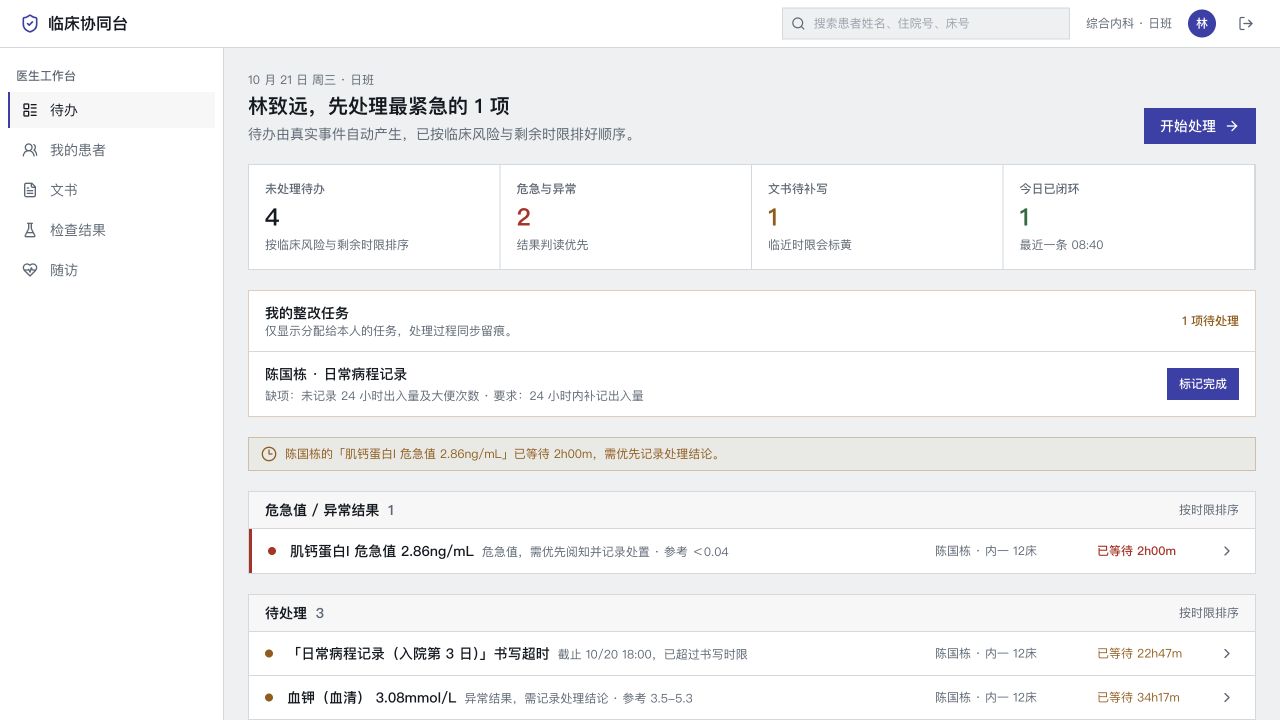
Task: Open the 文书待补写 stat card
Action: pos(877,217)
